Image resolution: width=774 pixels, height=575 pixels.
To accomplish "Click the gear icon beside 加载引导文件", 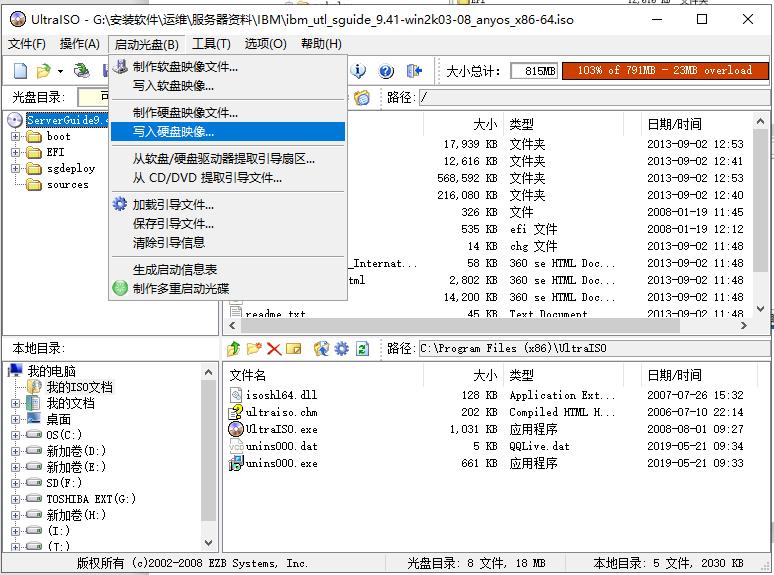I will [120, 204].
